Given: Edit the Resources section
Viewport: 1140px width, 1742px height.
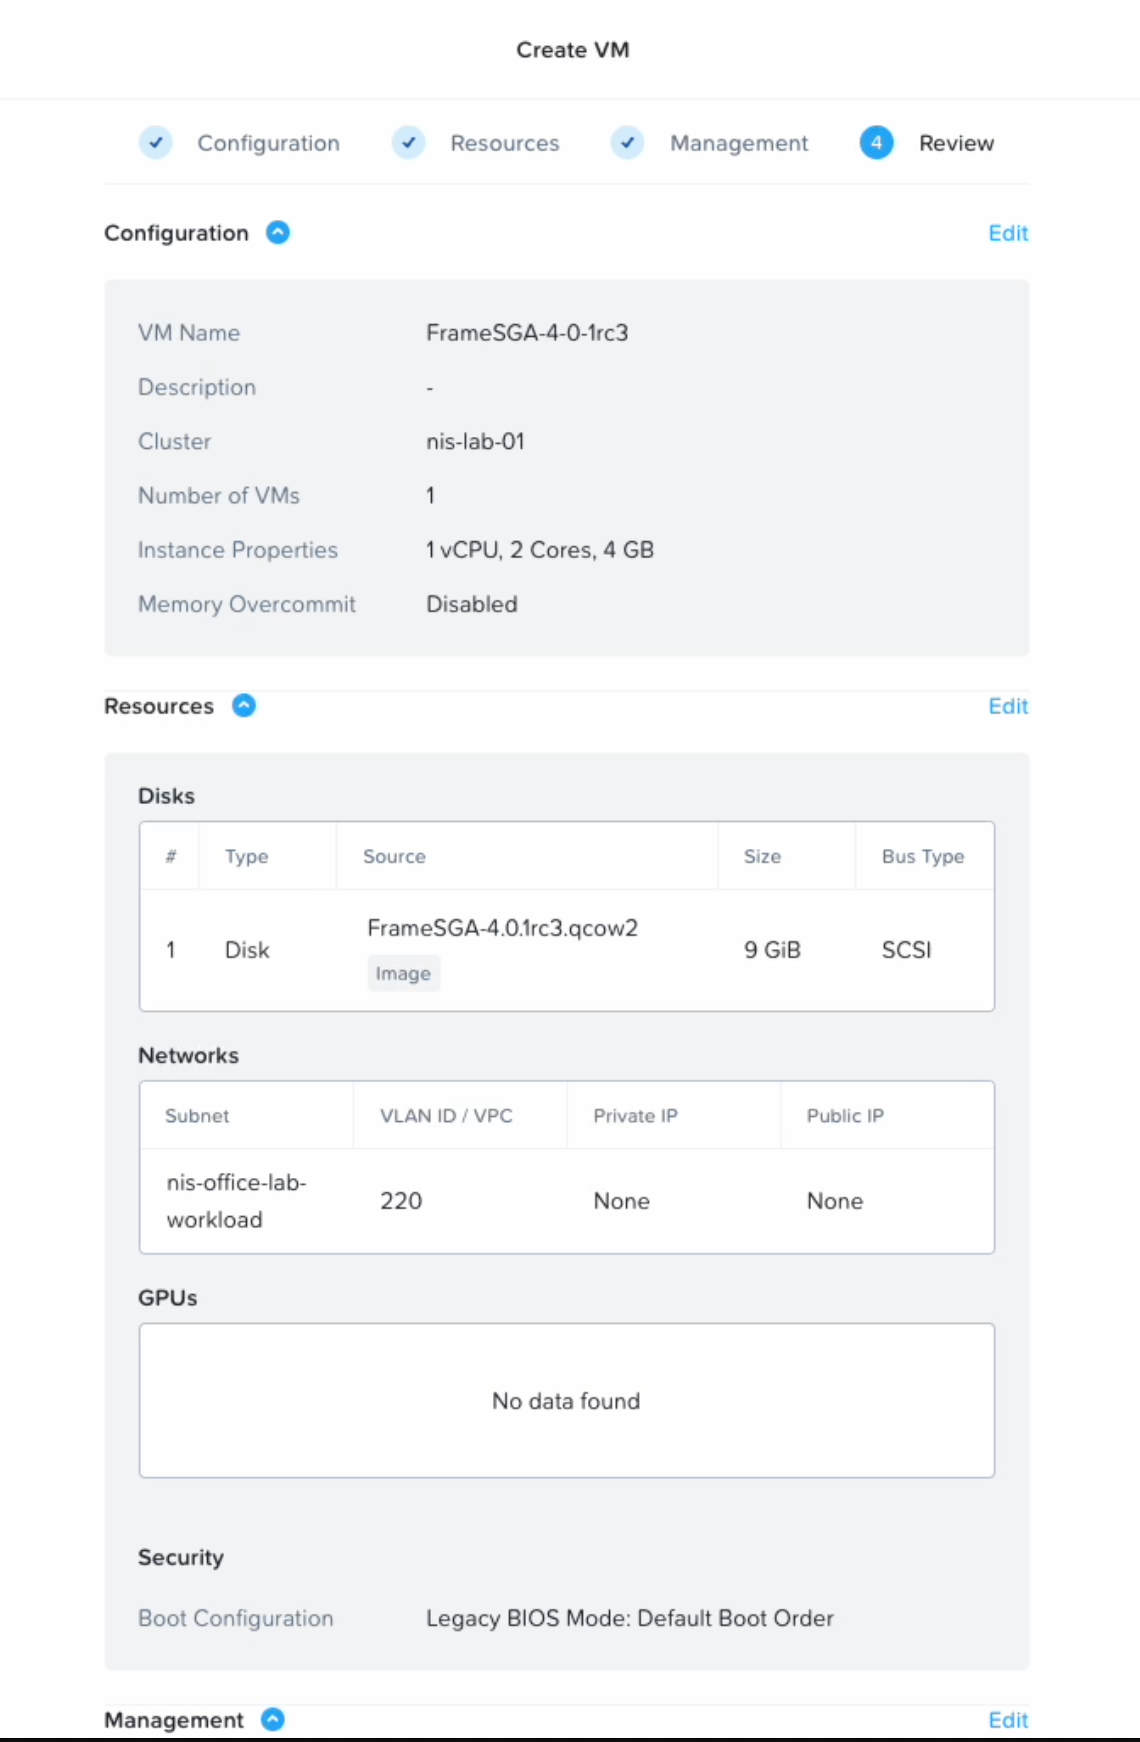Looking at the screenshot, I should coord(1008,706).
